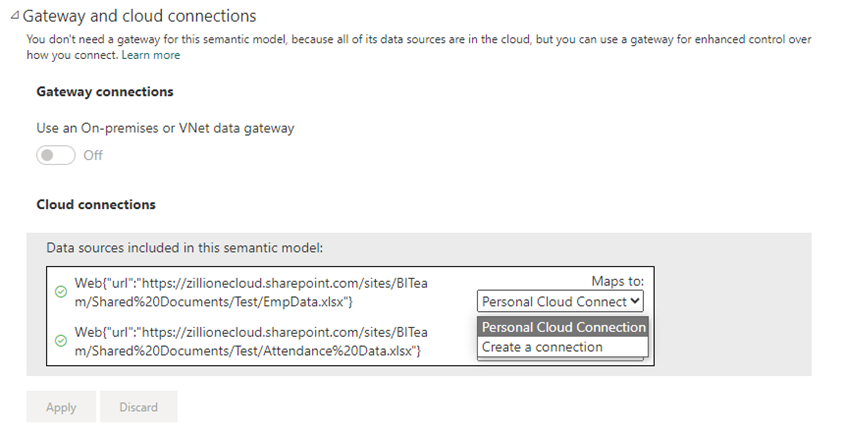844x432 pixels.
Task: Select the Attendance%20Data.xlsx data source URL
Action: pyautogui.click(x=251, y=341)
